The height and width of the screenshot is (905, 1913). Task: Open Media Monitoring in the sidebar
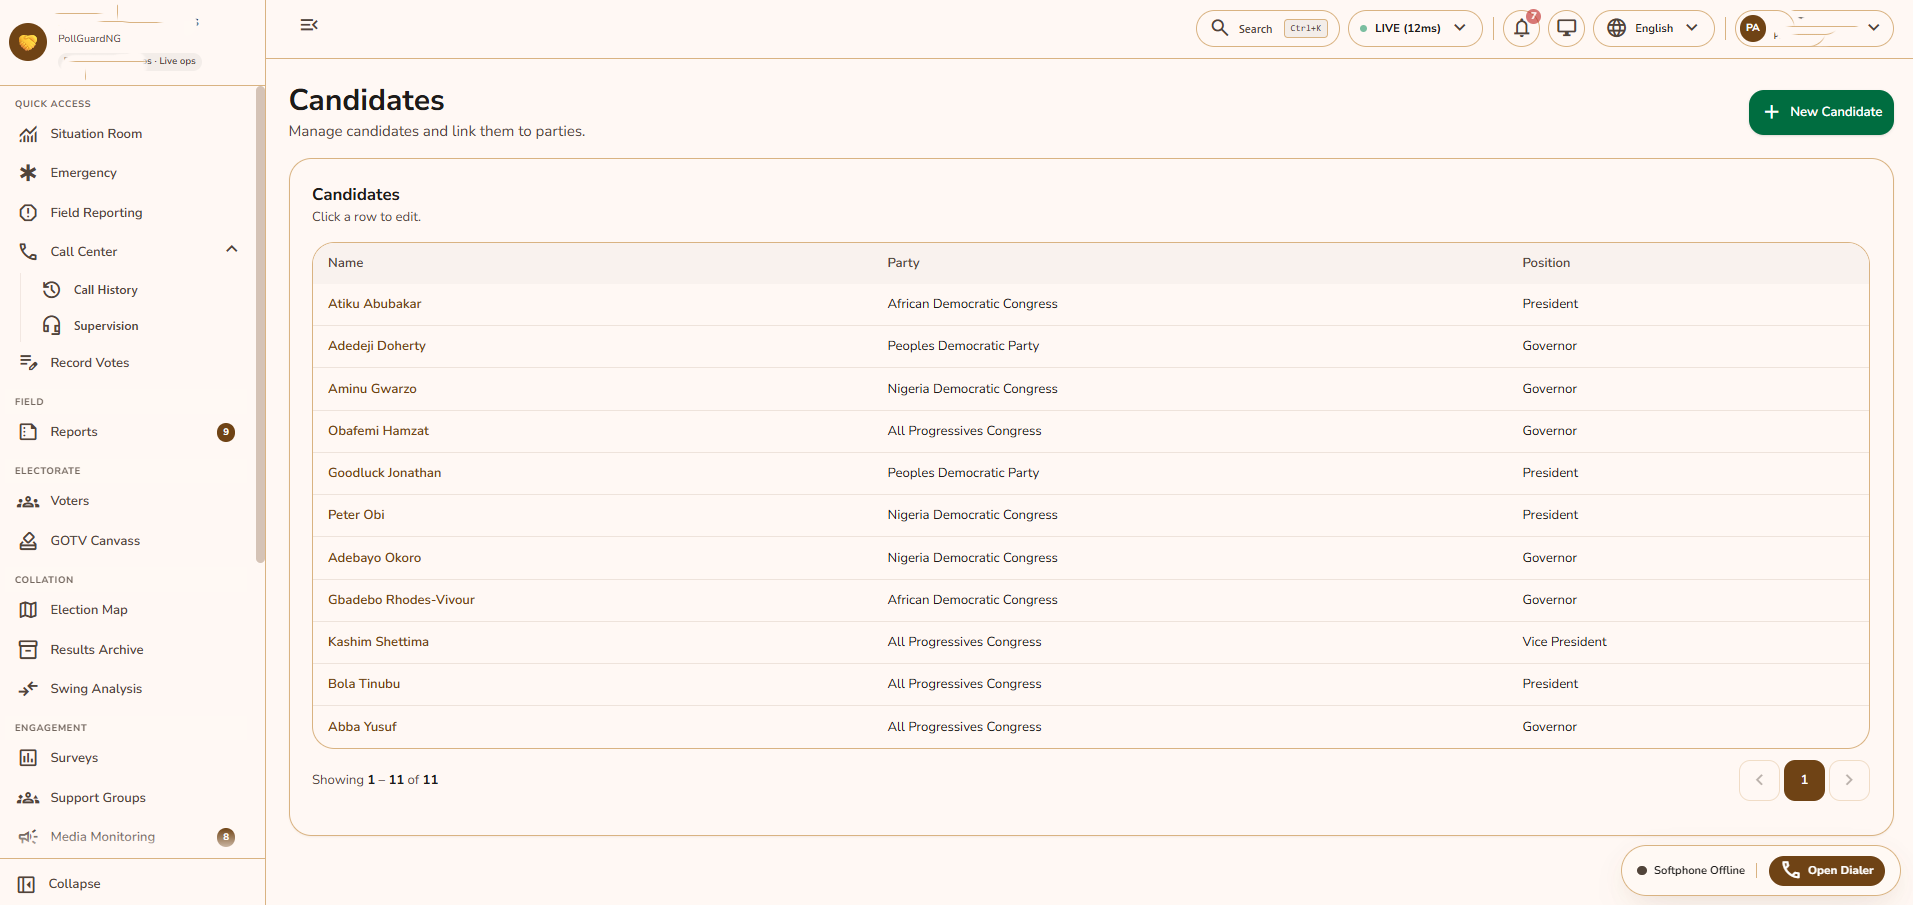127,837
